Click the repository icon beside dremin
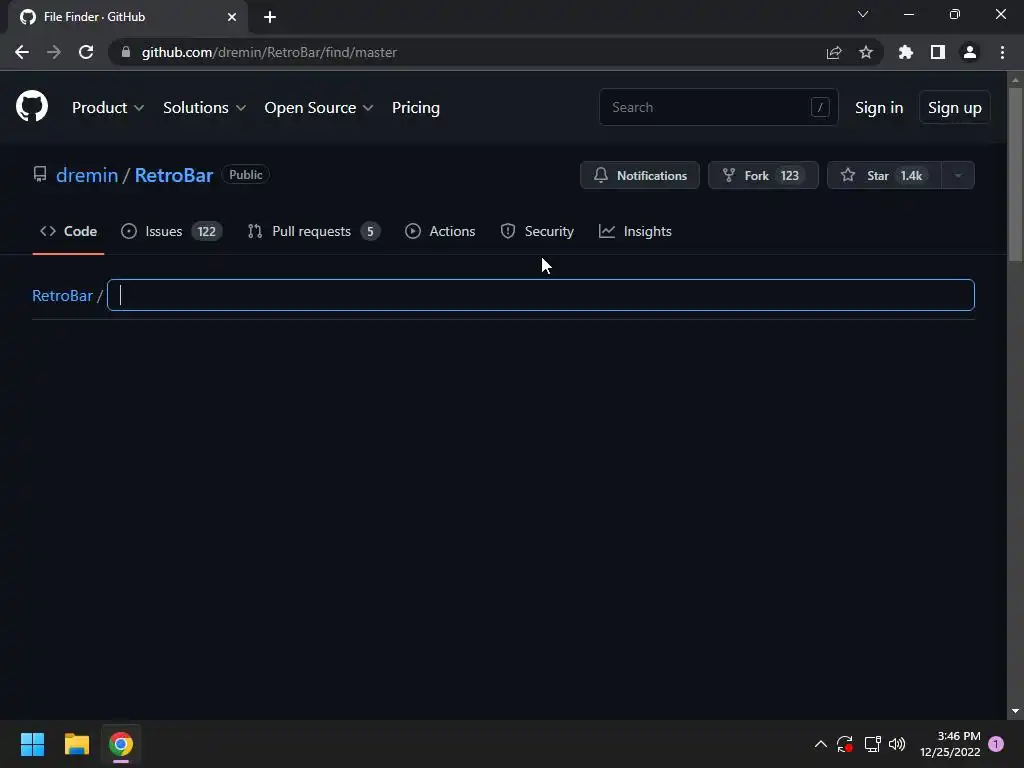 point(40,174)
